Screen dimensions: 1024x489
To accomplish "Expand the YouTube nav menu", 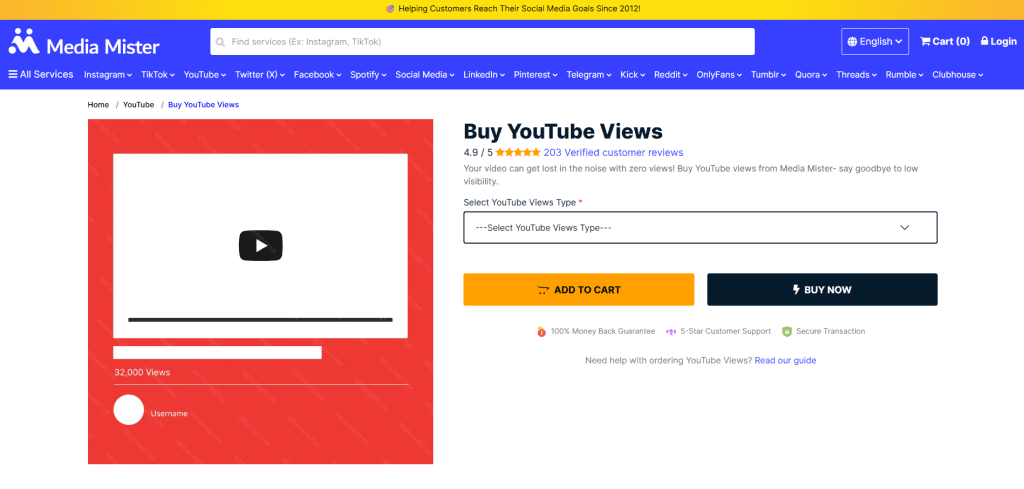I will click(205, 74).
